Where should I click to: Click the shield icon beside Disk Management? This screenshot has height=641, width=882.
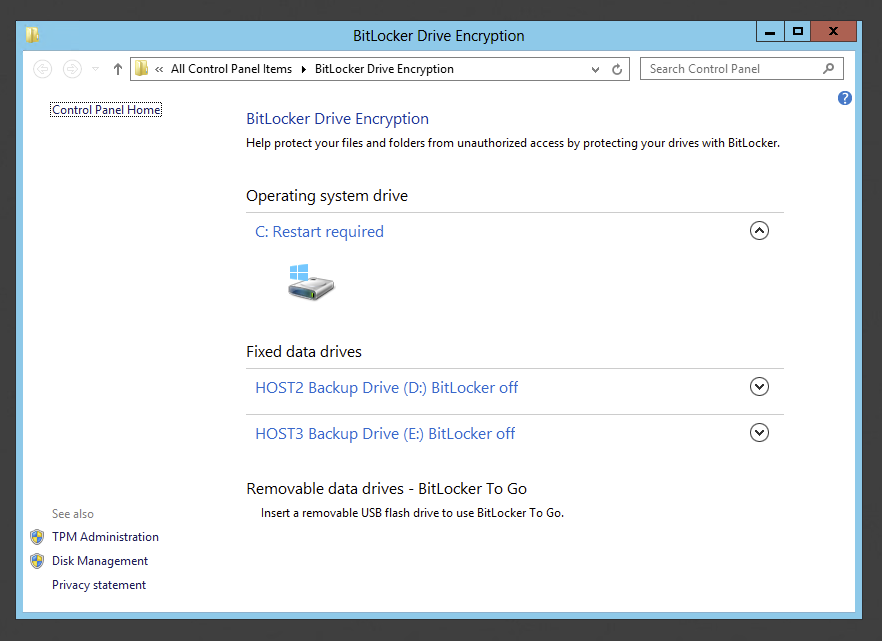click(x=37, y=561)
